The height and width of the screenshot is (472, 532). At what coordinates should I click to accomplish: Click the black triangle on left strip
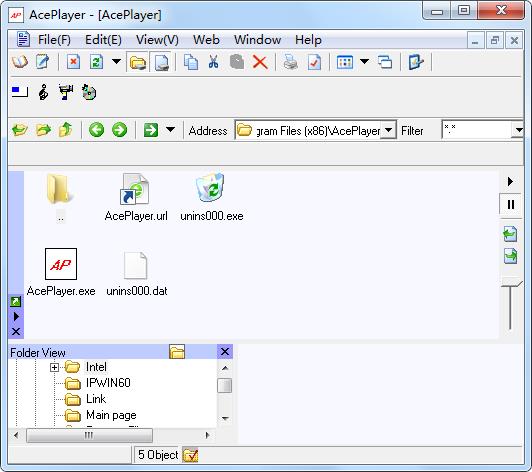[16, 317]
